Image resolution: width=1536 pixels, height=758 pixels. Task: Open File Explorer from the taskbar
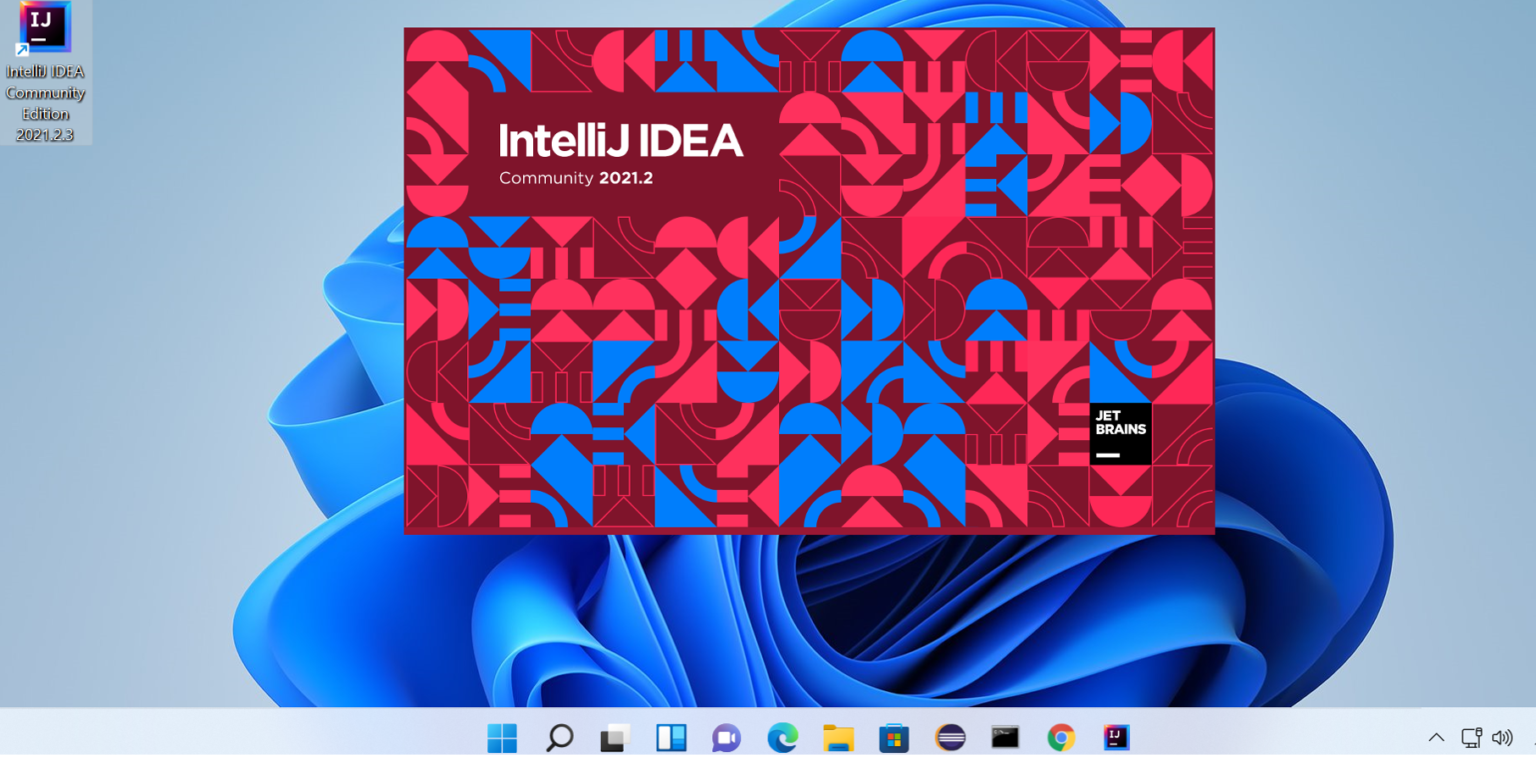tap(839, 738)
